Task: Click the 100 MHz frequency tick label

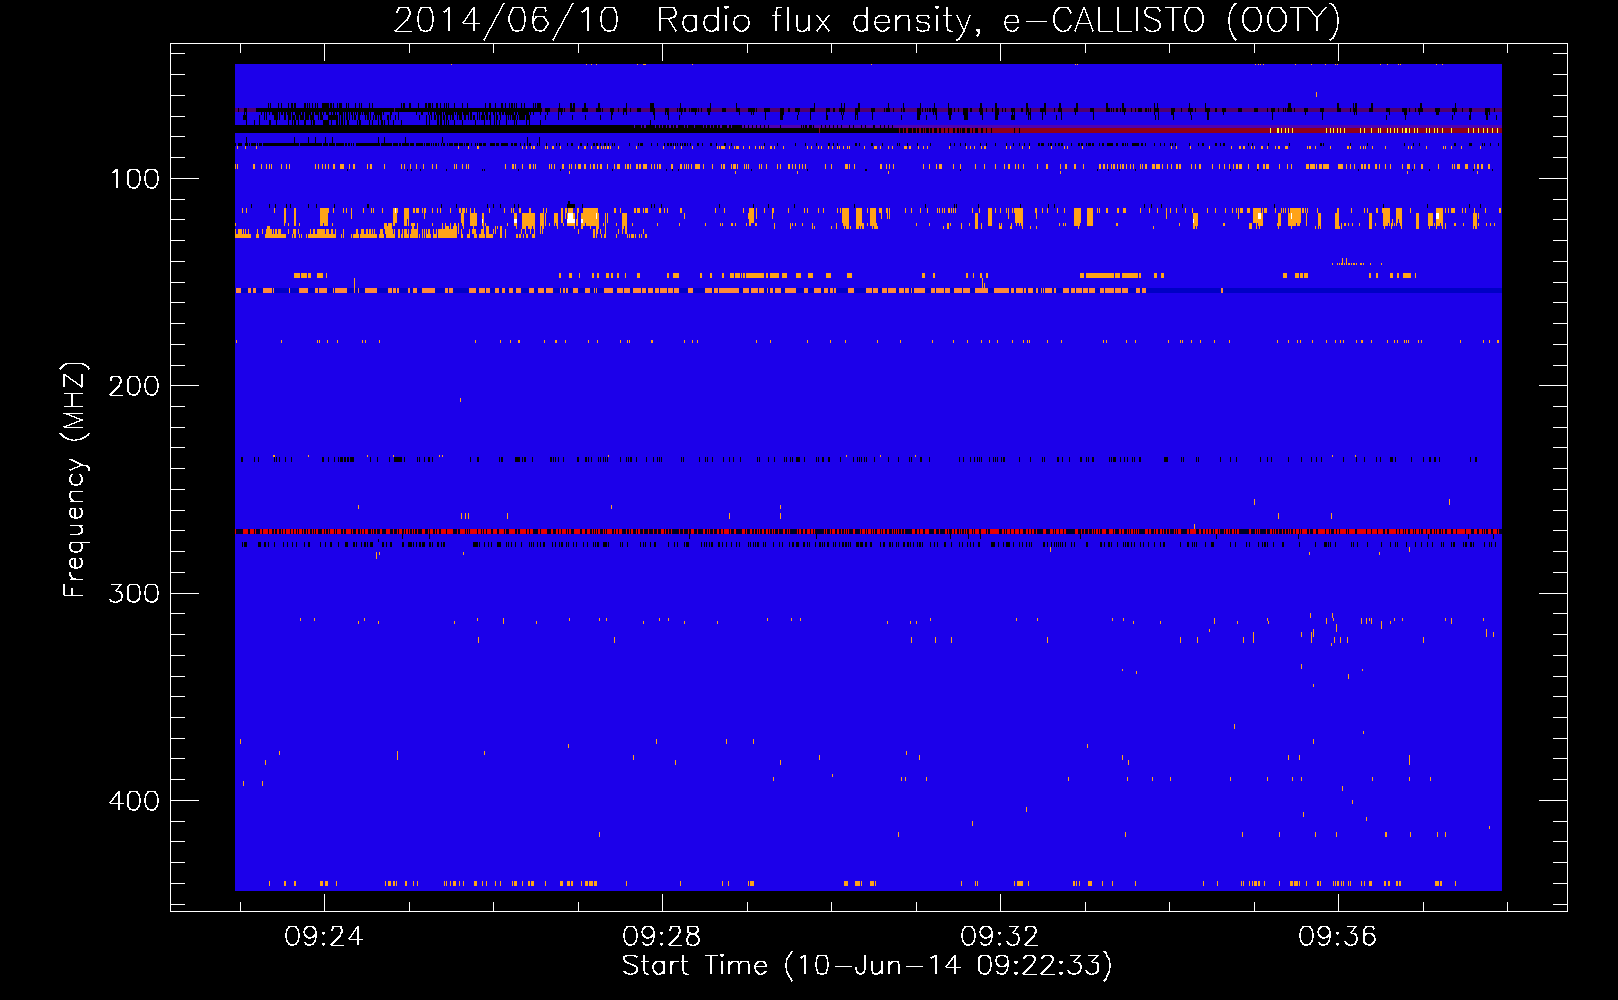Action: point(135,179)
